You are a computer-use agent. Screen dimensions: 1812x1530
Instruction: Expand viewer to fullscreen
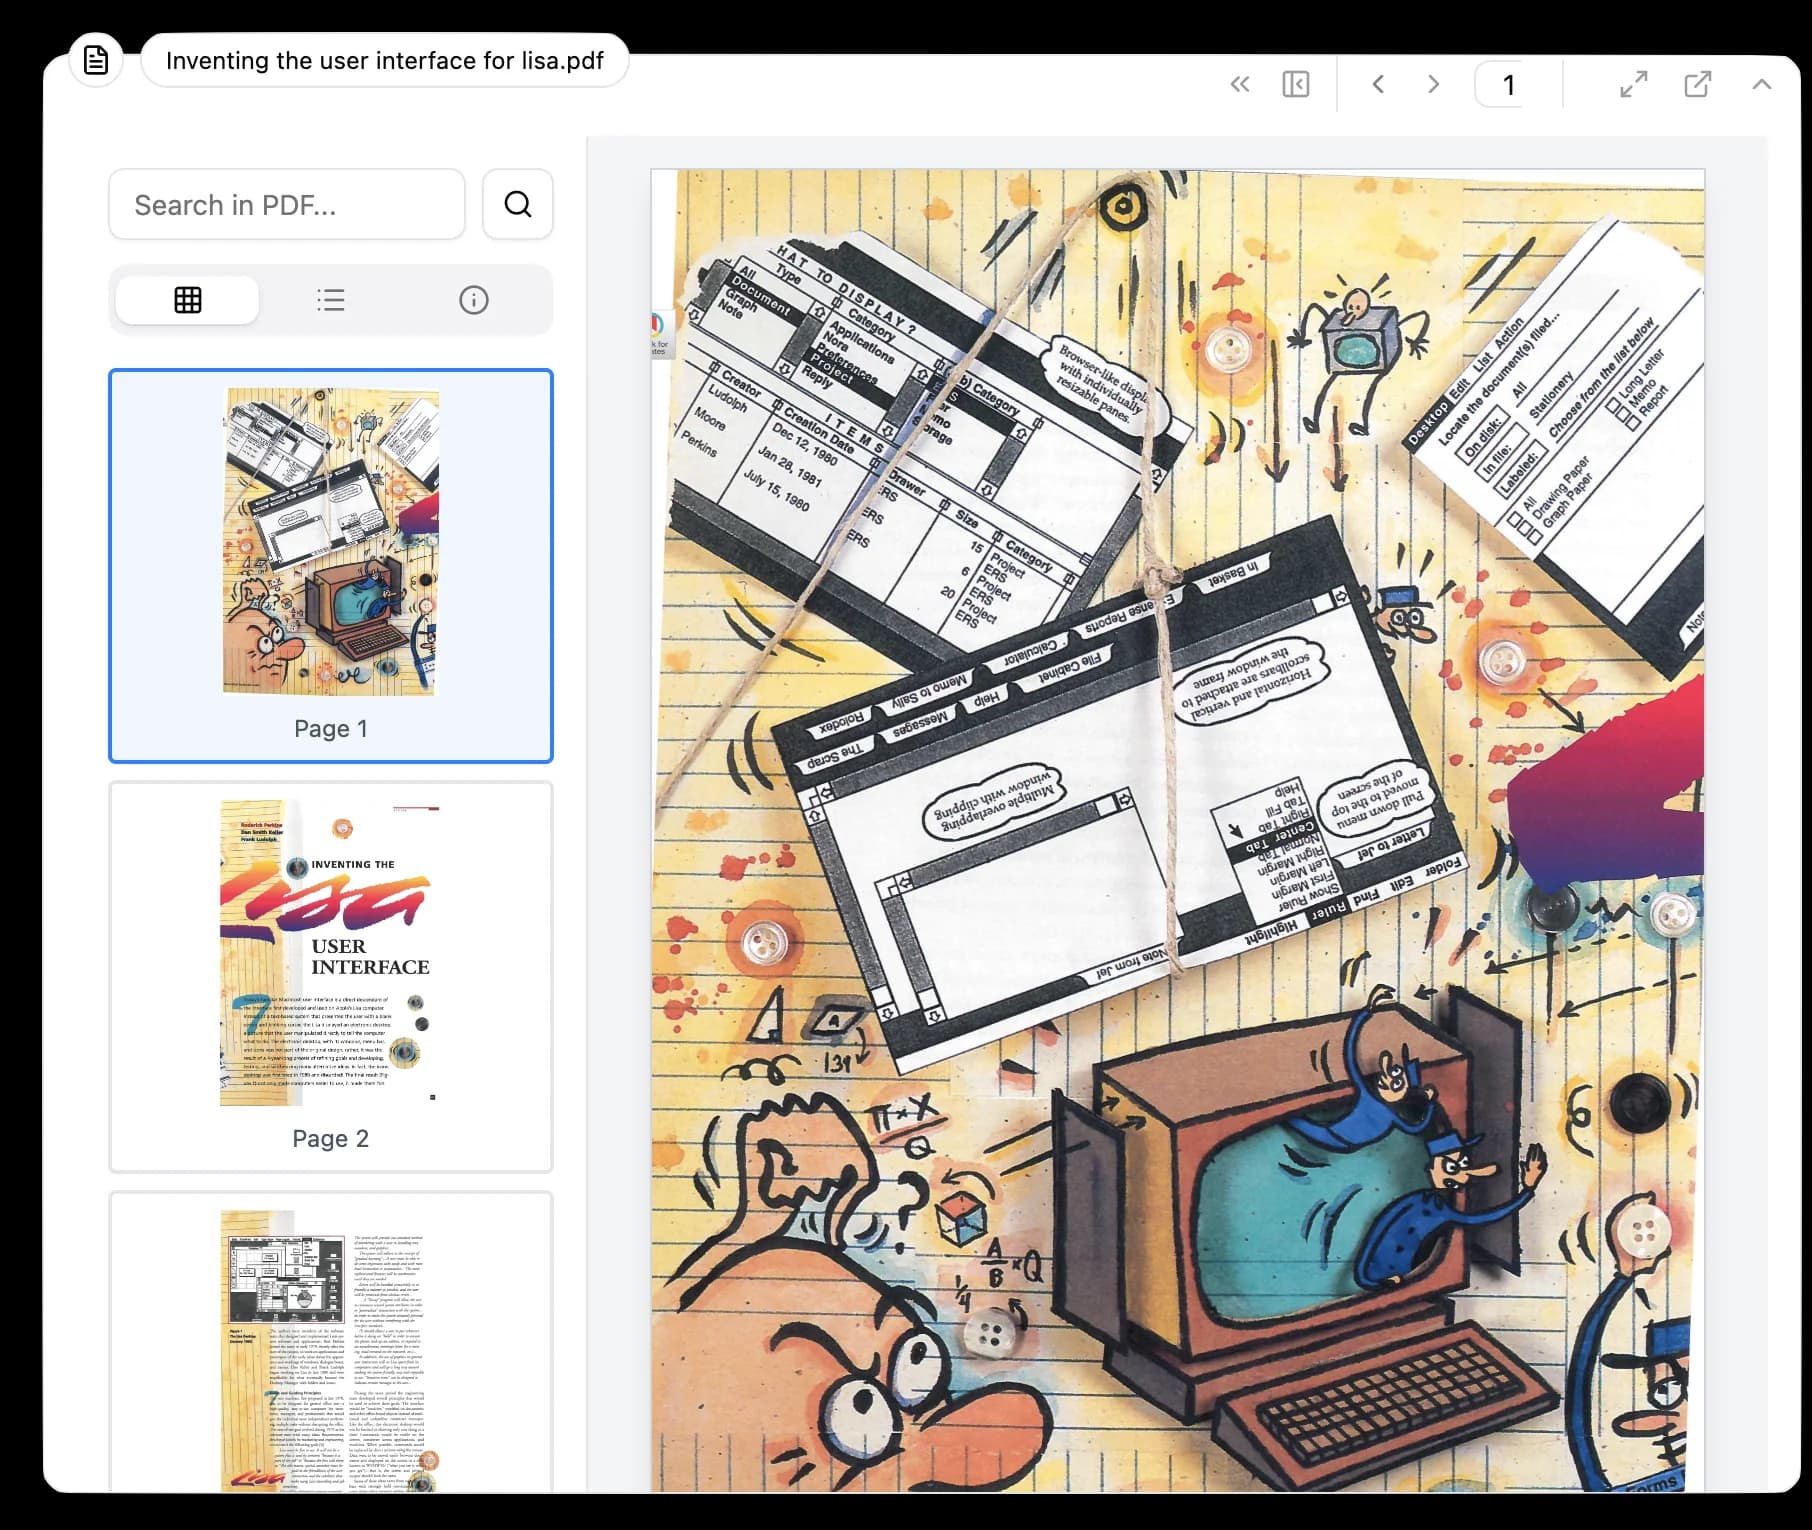coord(1634,84)
